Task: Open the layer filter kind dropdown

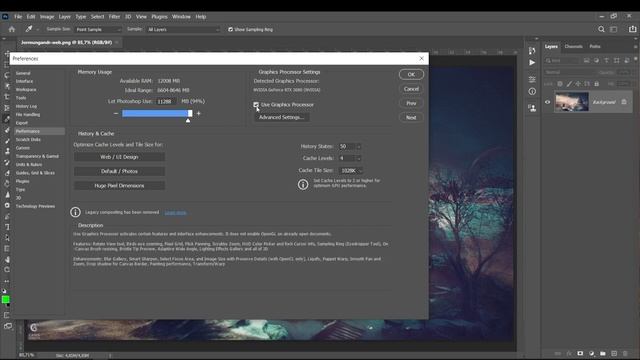Action: (x=562, y=60)
